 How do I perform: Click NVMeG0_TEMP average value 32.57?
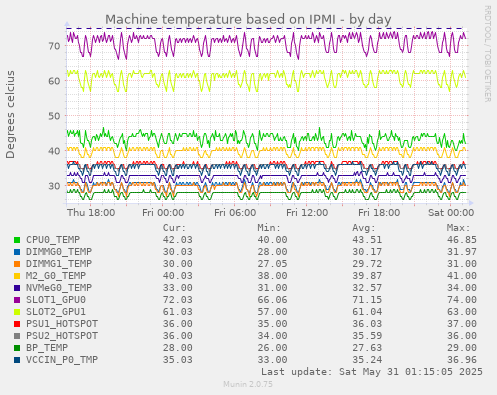(367, 288)
